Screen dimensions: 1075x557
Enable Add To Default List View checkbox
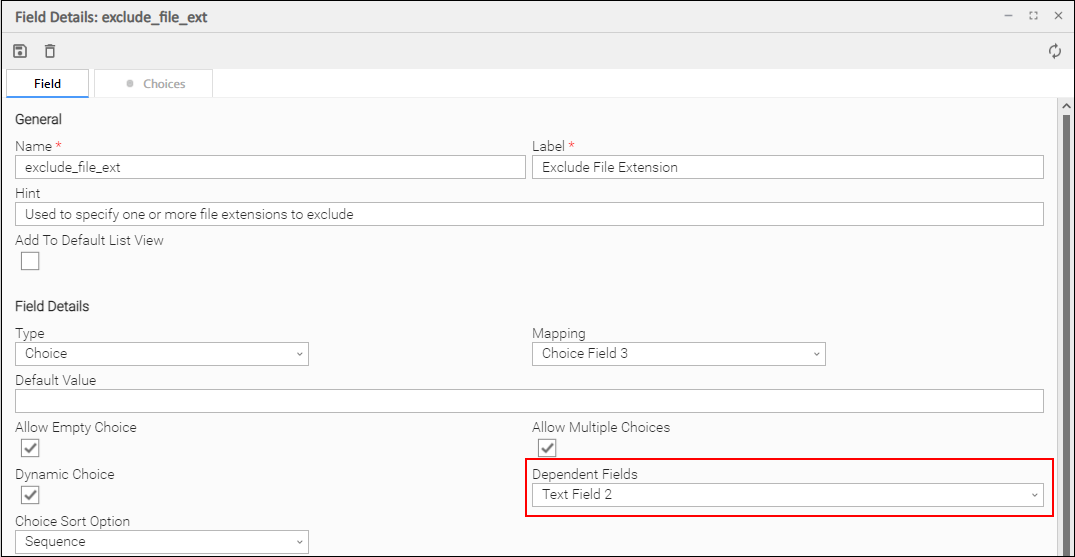click(30, 261)
